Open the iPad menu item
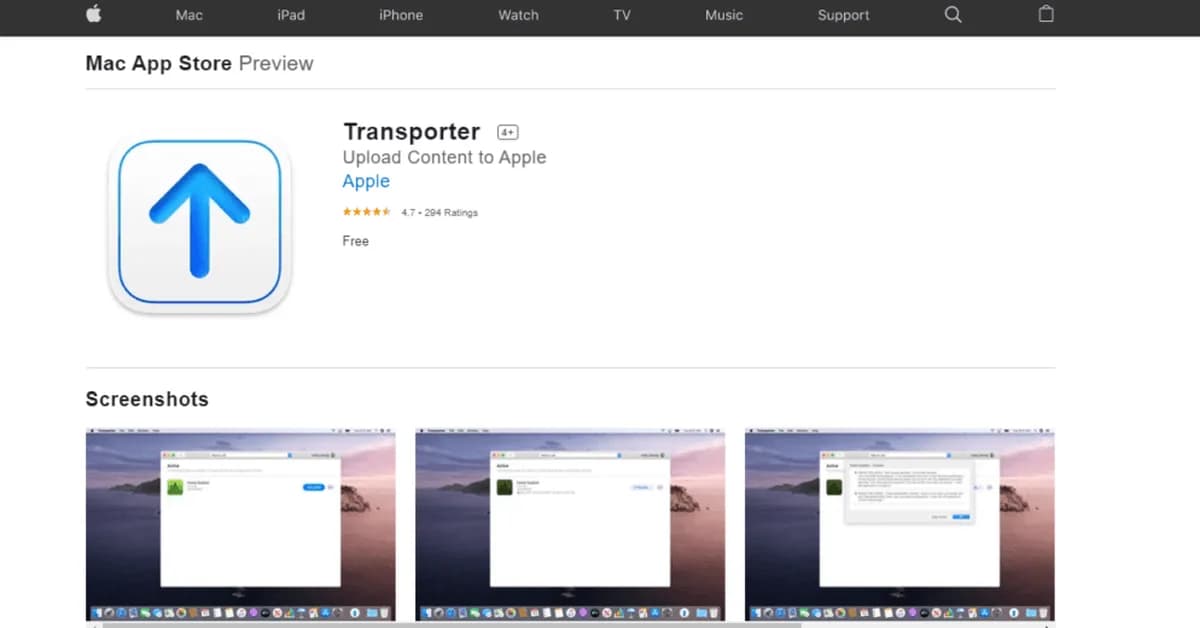The image size is (1200, 628). point(291,15)
